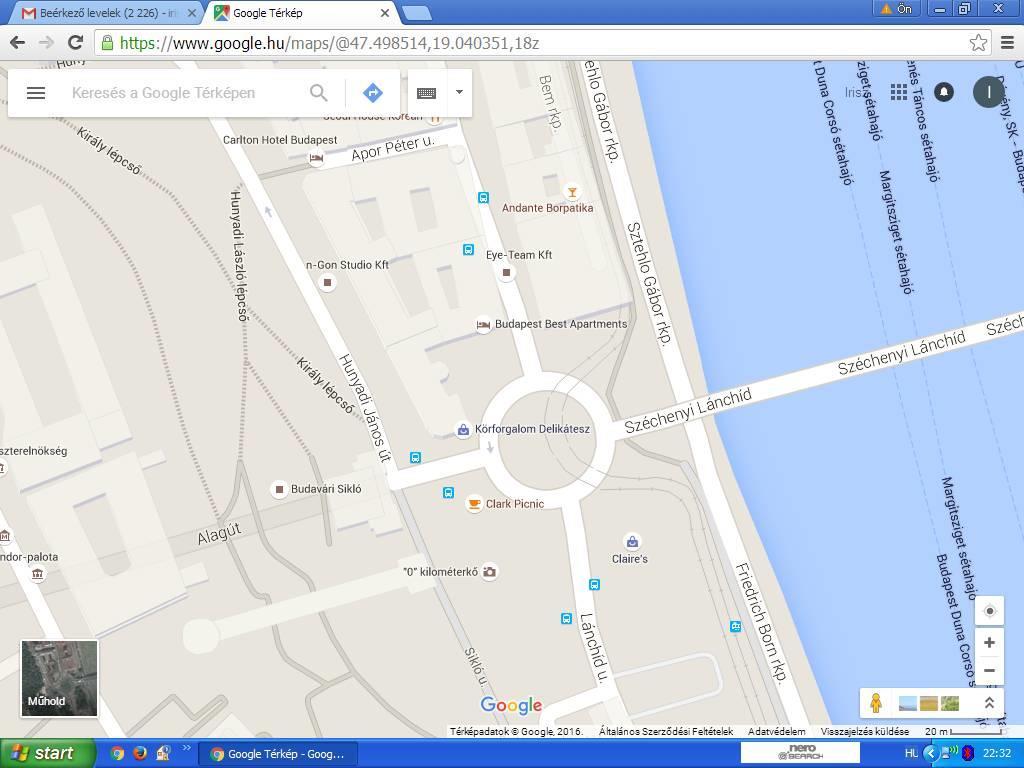1024x768 pixels.
Task: Click the Eye-Team Kft place marker
Action: [x=506, y=272]
